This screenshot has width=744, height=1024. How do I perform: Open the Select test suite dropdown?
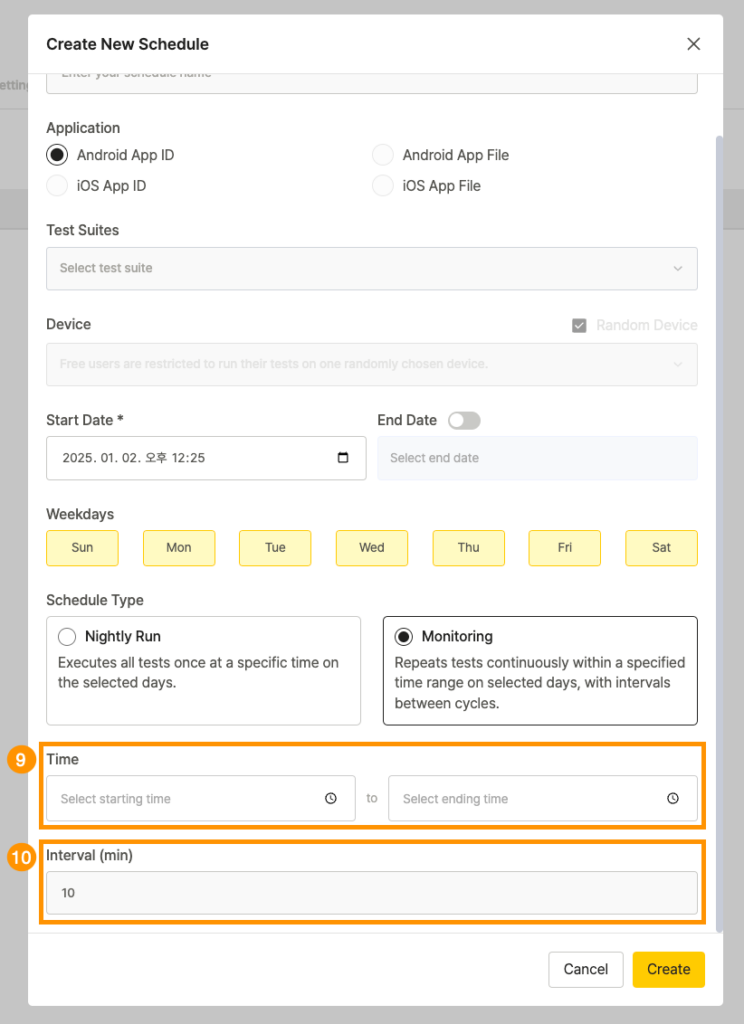(372, 268)
